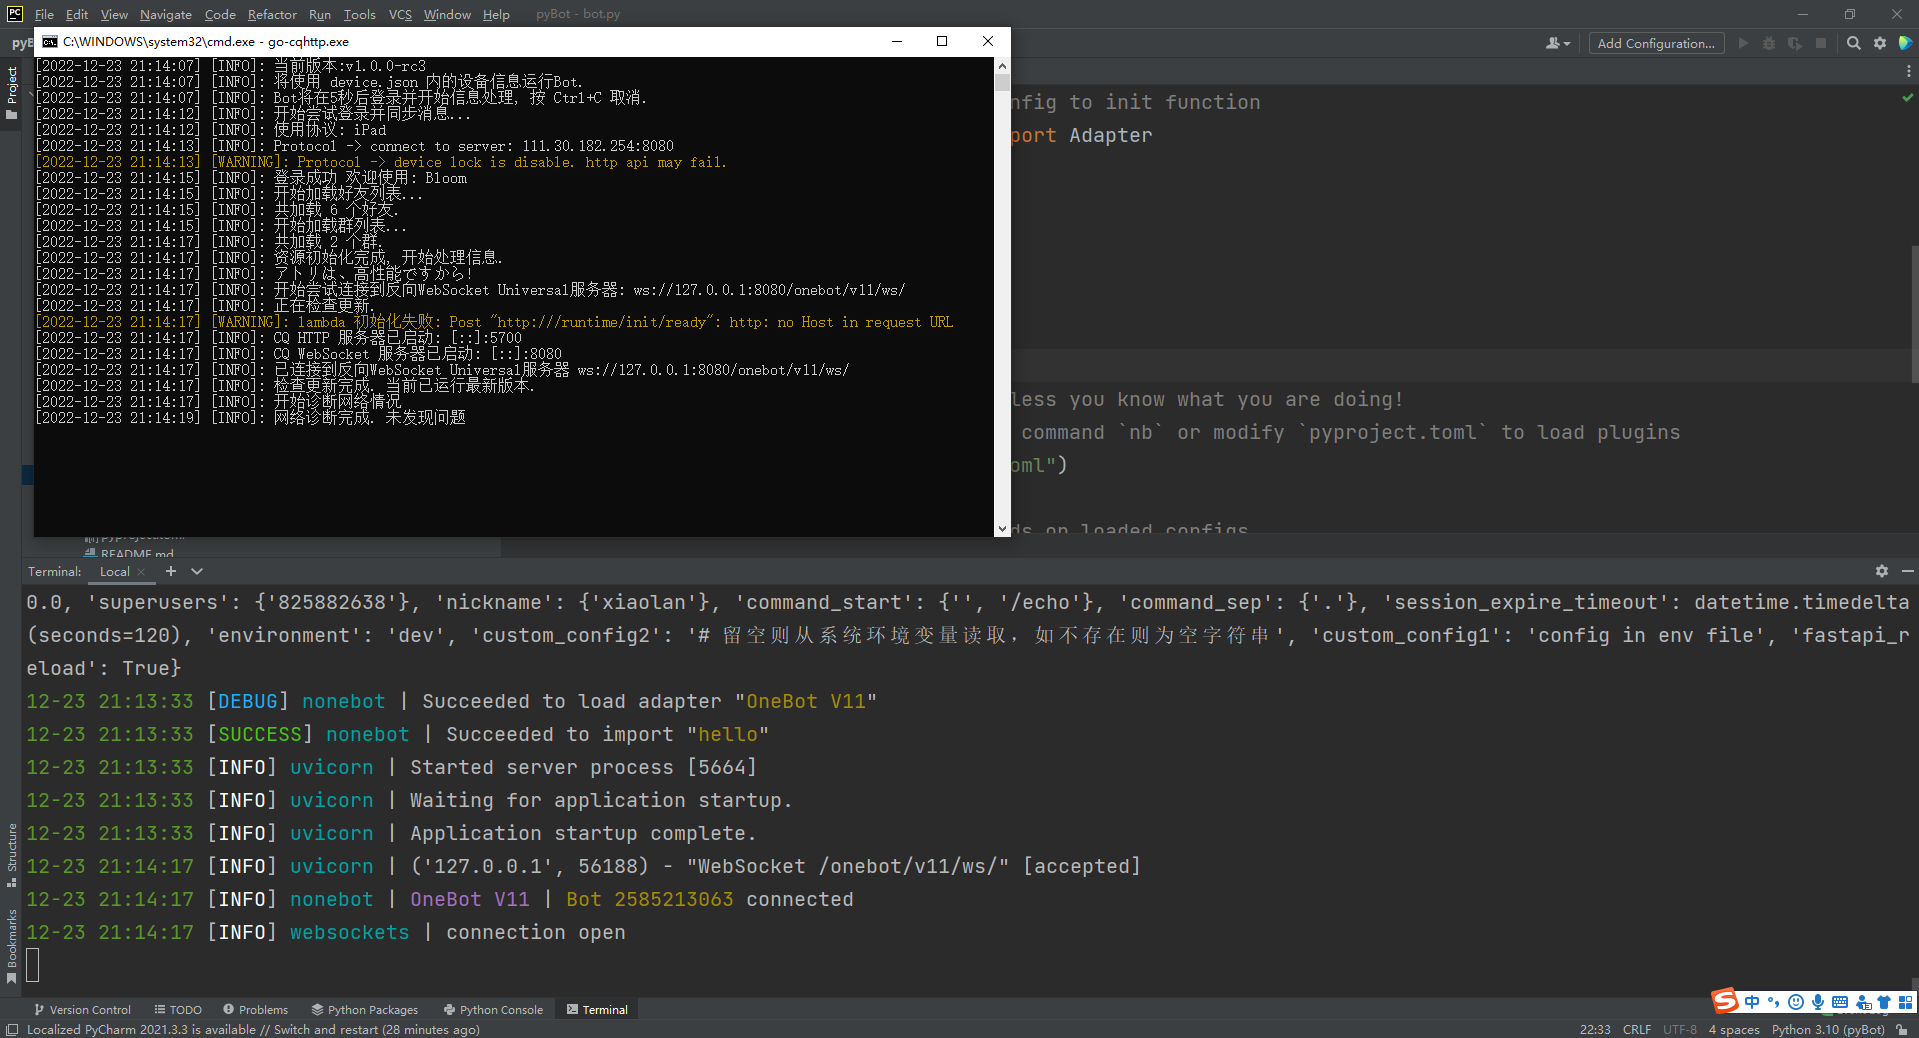Screen dimensions: 1919x1038
Task: Open the Problems tool window
Action: click(x=255, y=1009)
